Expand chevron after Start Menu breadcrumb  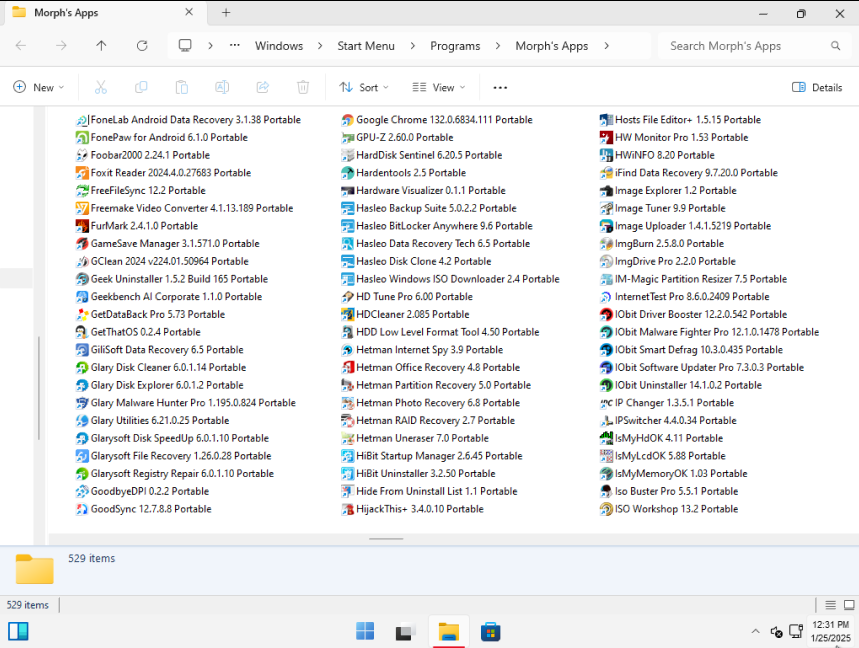pos(413,46)
